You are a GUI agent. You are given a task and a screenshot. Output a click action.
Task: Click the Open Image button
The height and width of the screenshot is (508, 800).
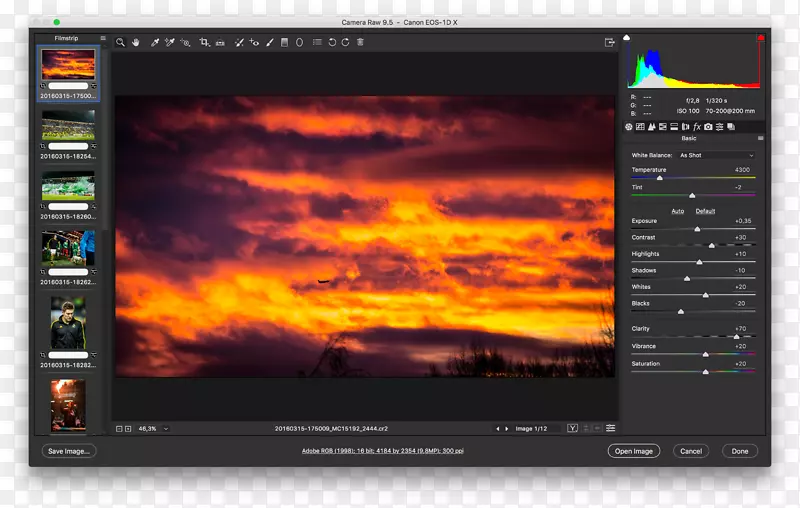[x=634, y=451]
